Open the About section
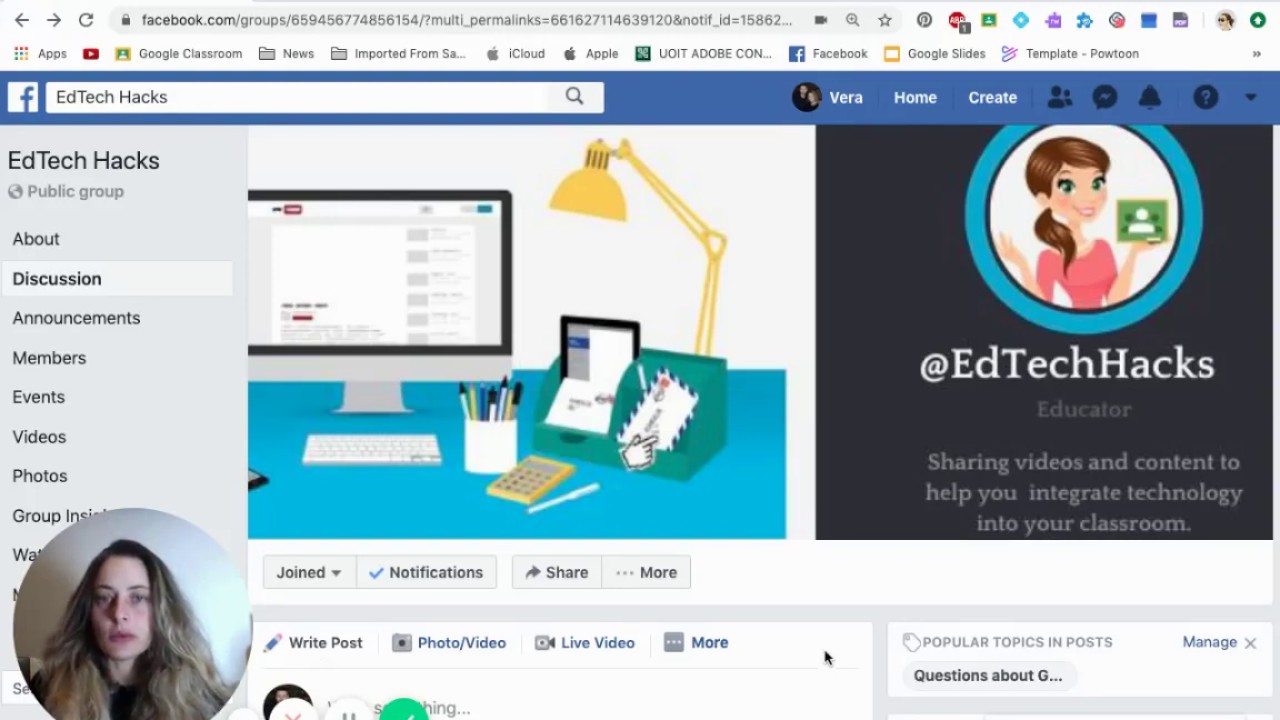1280x720 pixels. coord(36,239)
